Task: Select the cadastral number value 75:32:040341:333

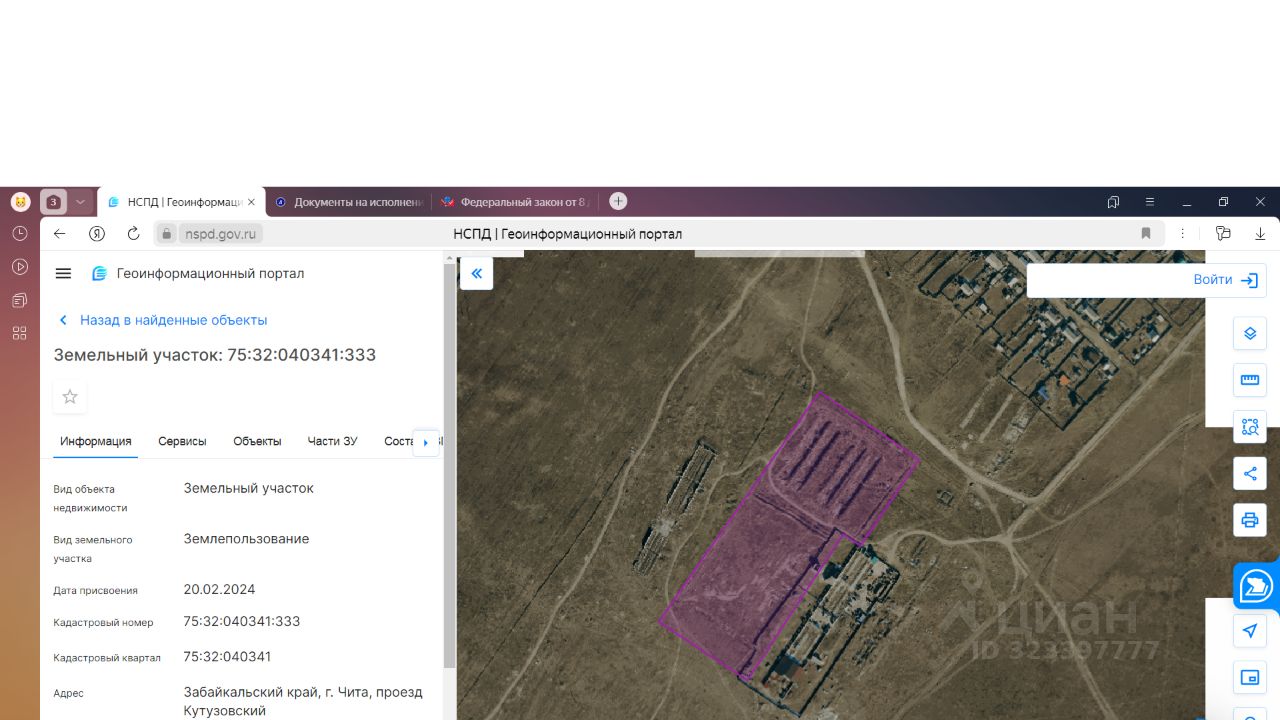Action: coord(242,621)
